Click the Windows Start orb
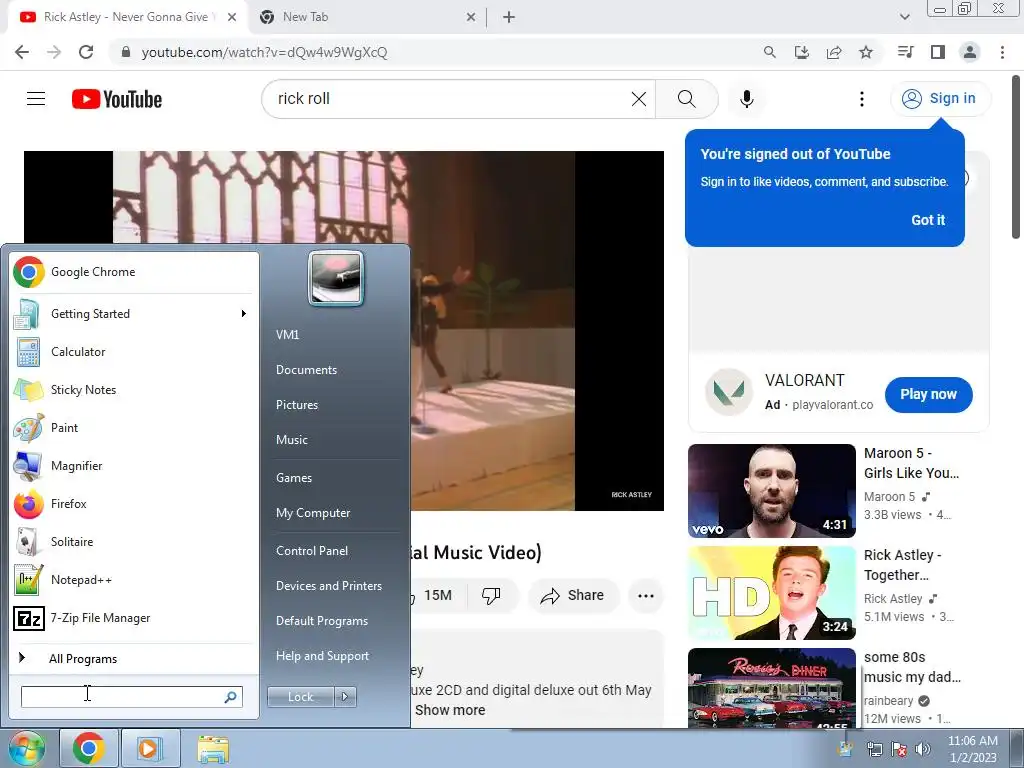 click(x=26, y=749)
